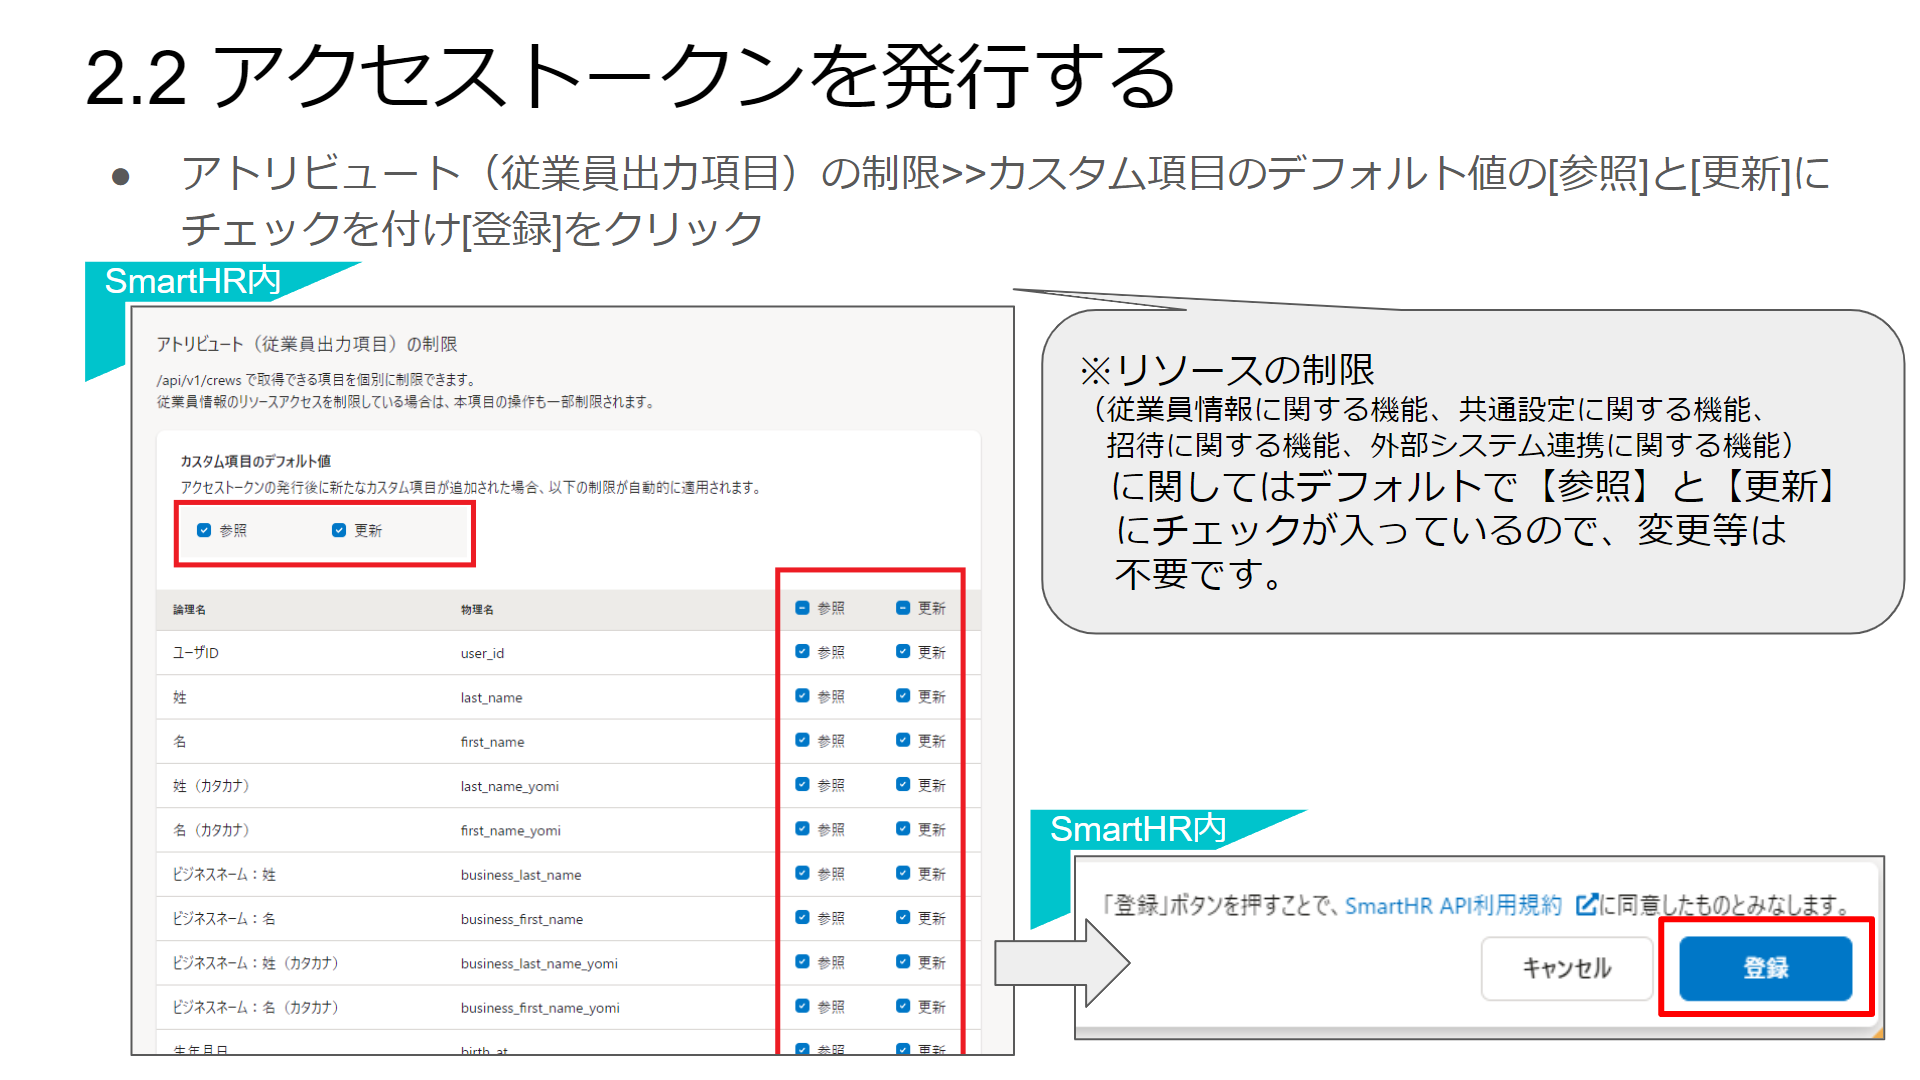Viewport: 1920px width, 1080px height.
Task: Uncheck 更新 for the last_name_yomi row
Action: pyautogui.click(x=903, y=785)
